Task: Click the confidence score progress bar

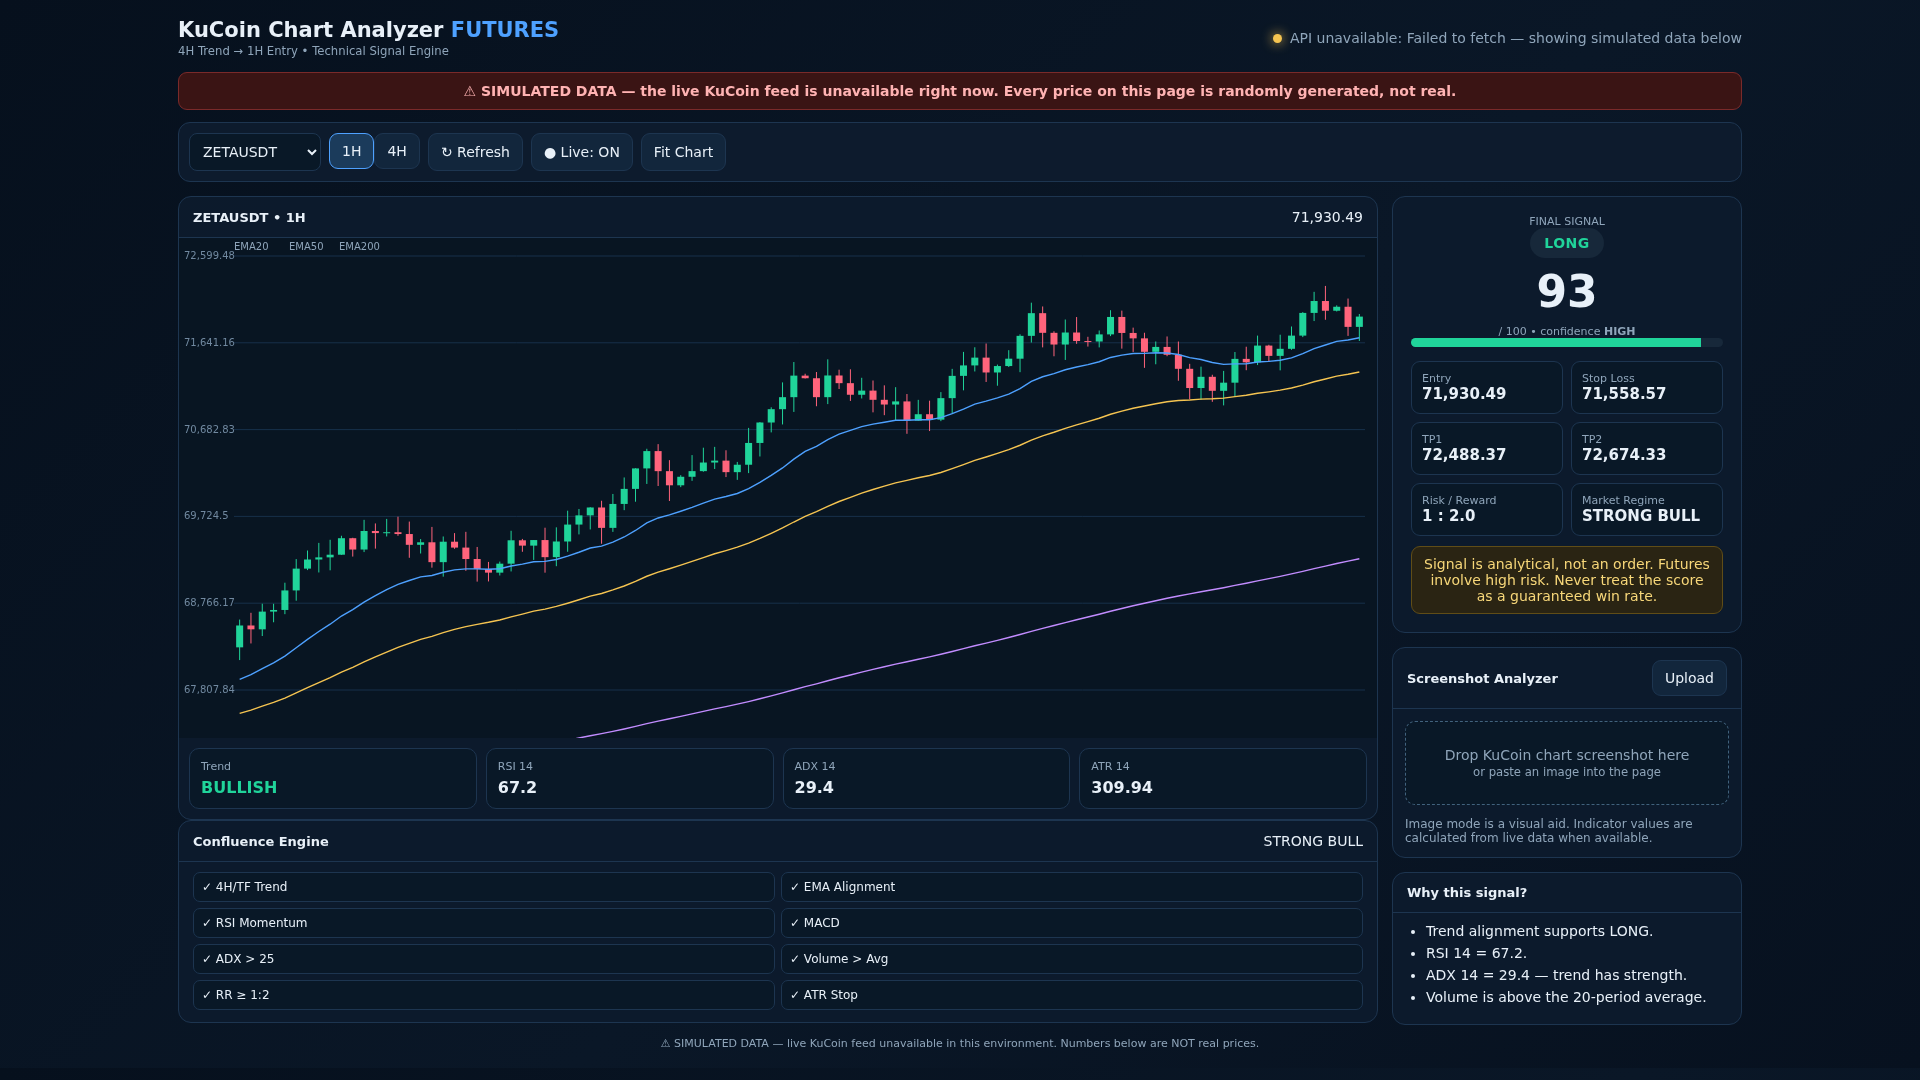Action: 1567,343
